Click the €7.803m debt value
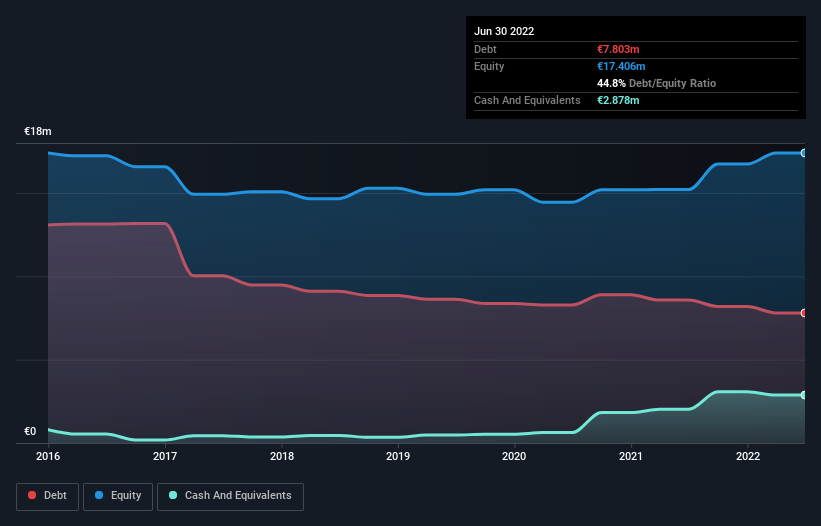Screen dimensions: 821x526 pyautogui.click(x=618, y=49)
